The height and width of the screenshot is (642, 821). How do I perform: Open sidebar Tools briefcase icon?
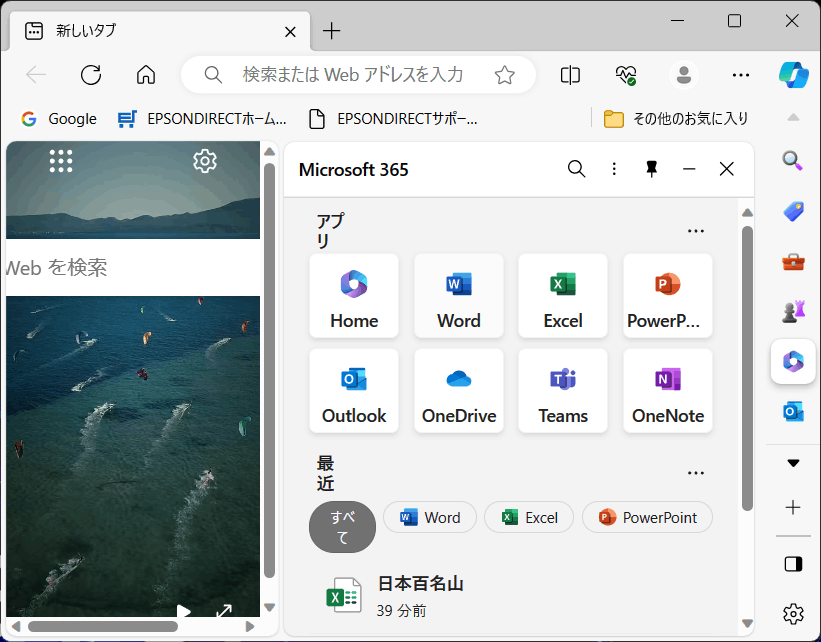793,262
